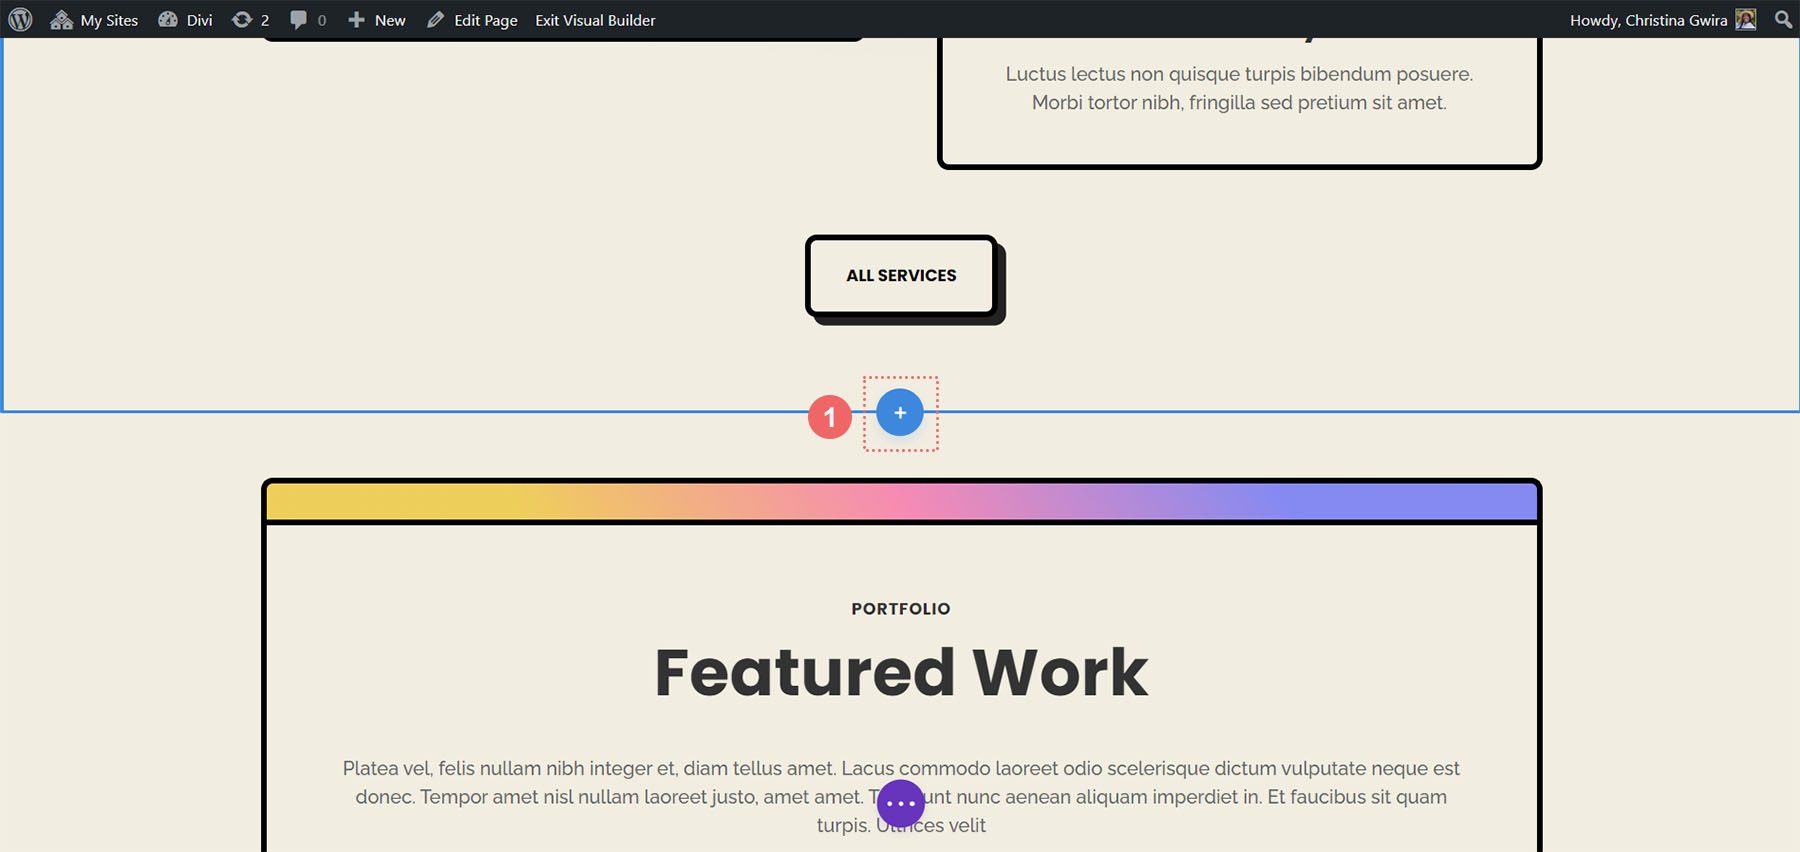Open the search magnifier icon
1800x852 pixels.
(x=1781, y=19)
